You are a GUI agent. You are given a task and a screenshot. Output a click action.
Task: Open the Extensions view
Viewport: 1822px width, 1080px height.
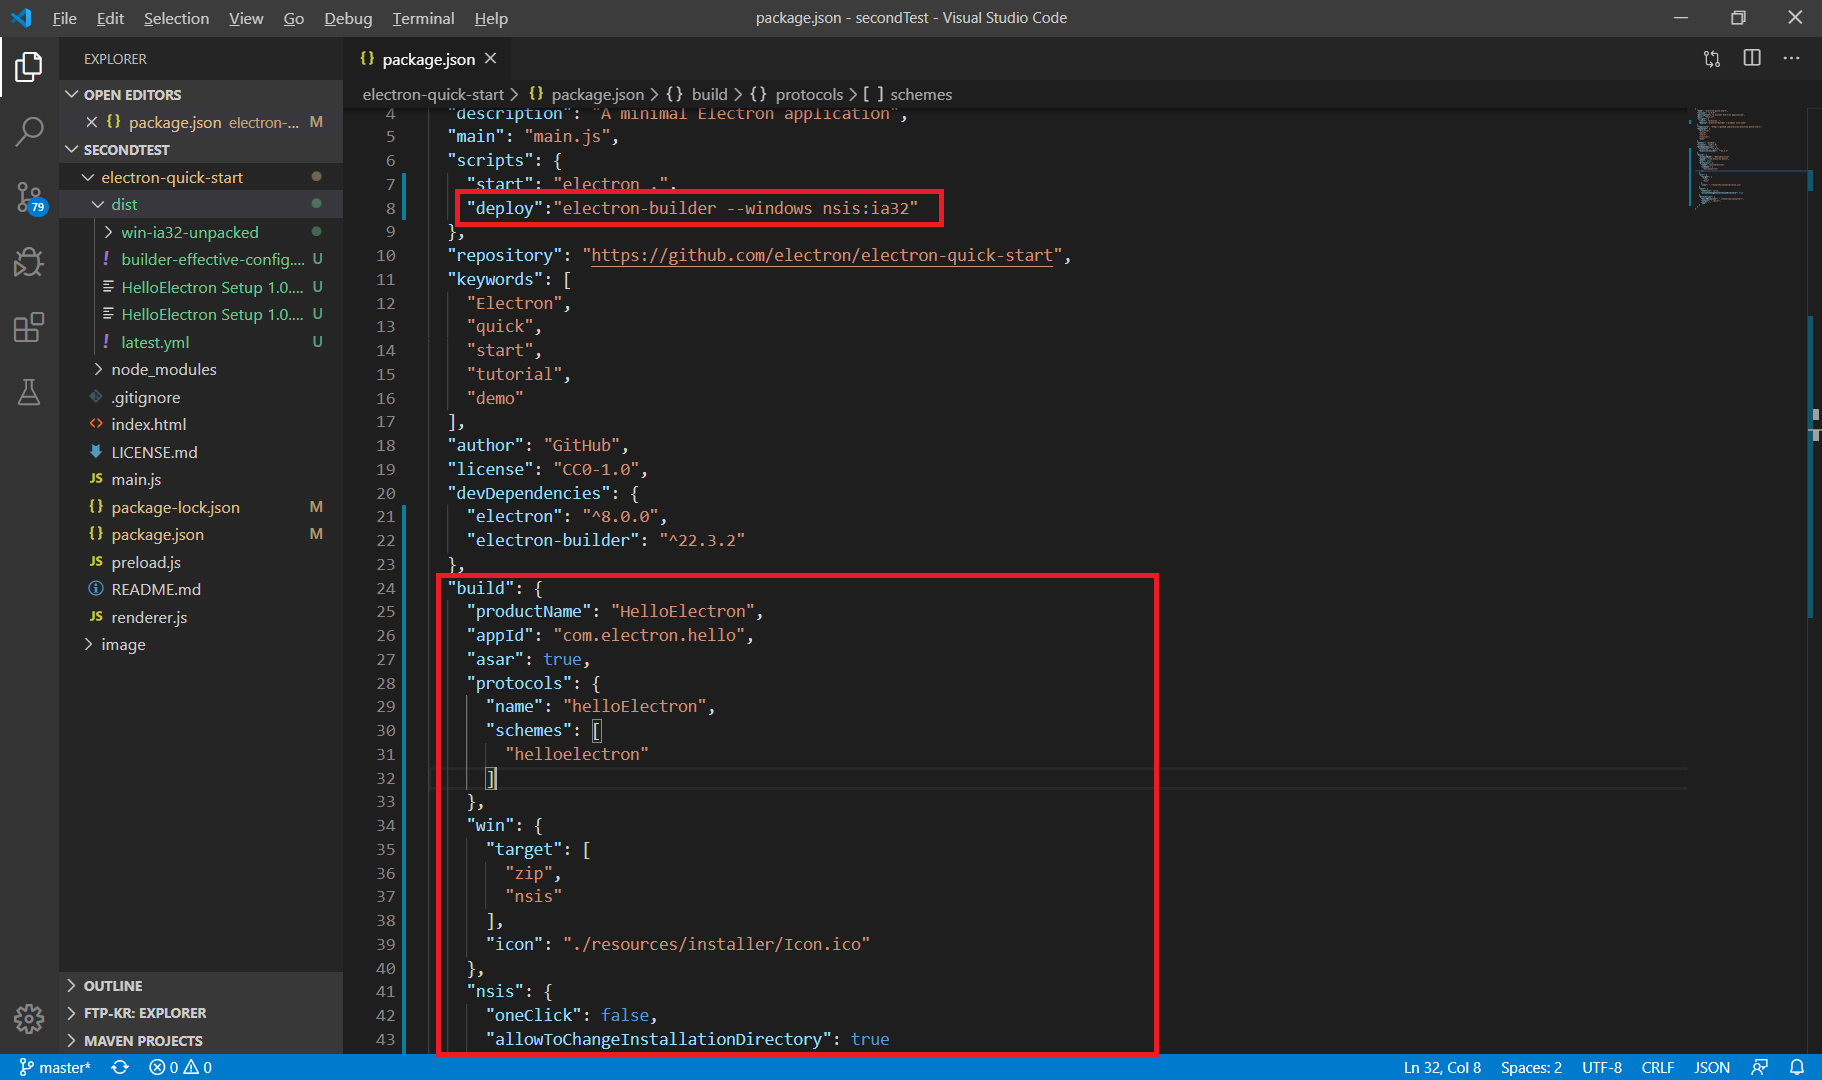tap(29, 327)
